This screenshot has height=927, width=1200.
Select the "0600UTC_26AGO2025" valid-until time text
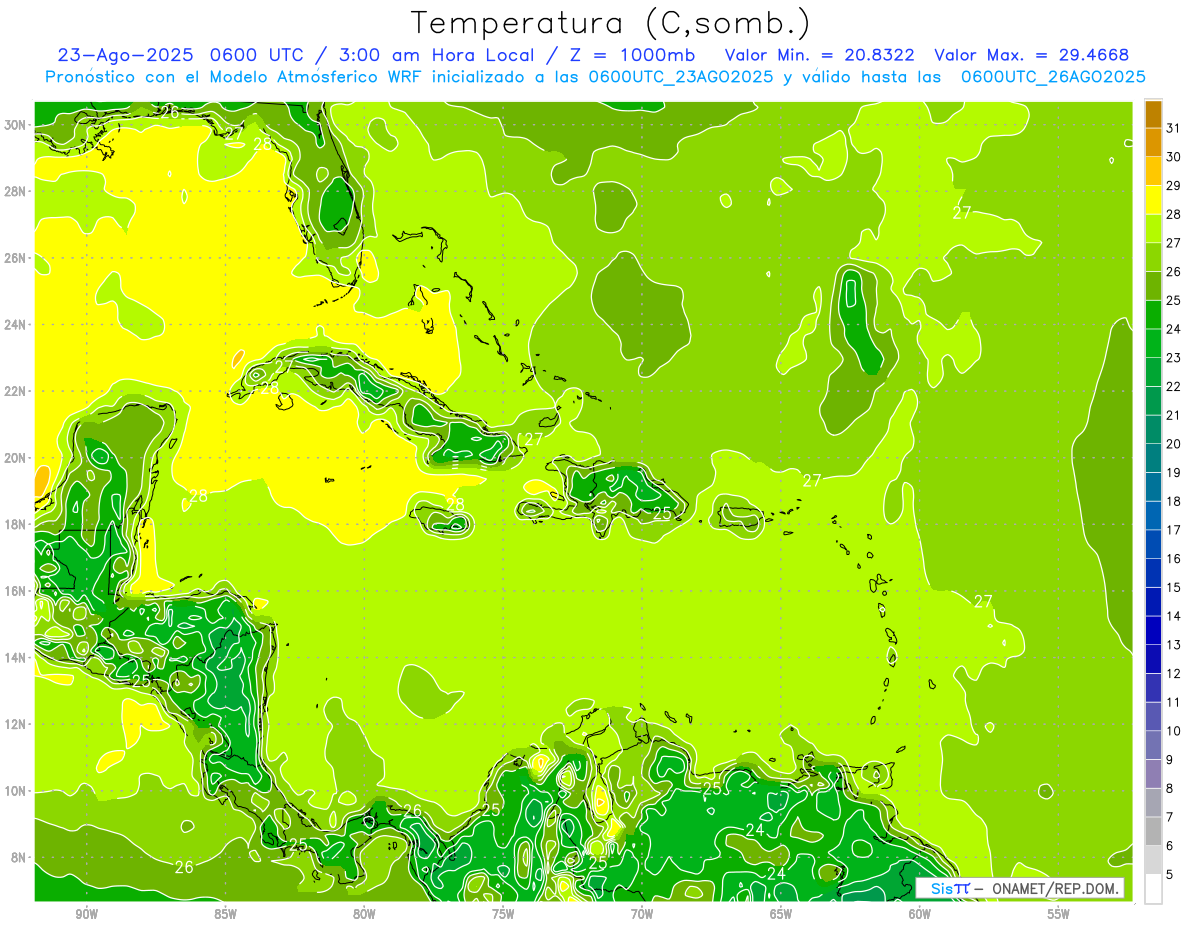tap(1053, 77)
